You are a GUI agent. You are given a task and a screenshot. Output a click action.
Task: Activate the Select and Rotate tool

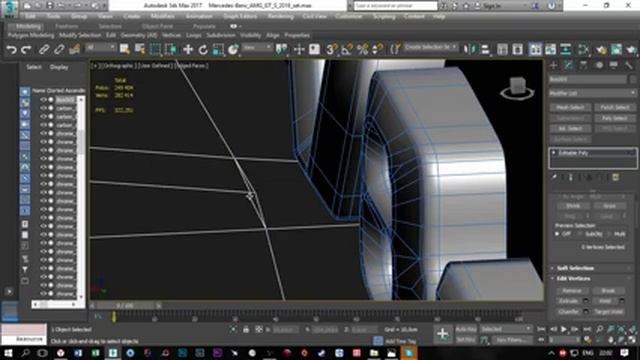click(x=203, y=49)
